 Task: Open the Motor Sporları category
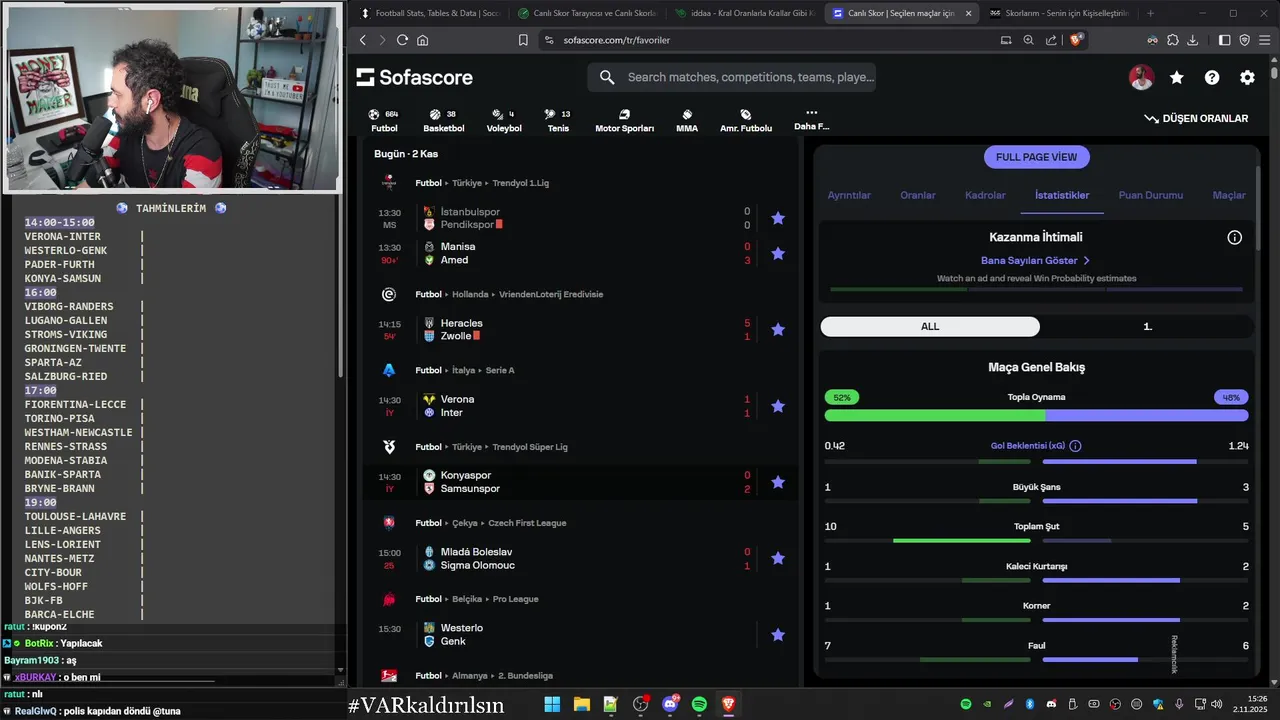pos(624,121)
